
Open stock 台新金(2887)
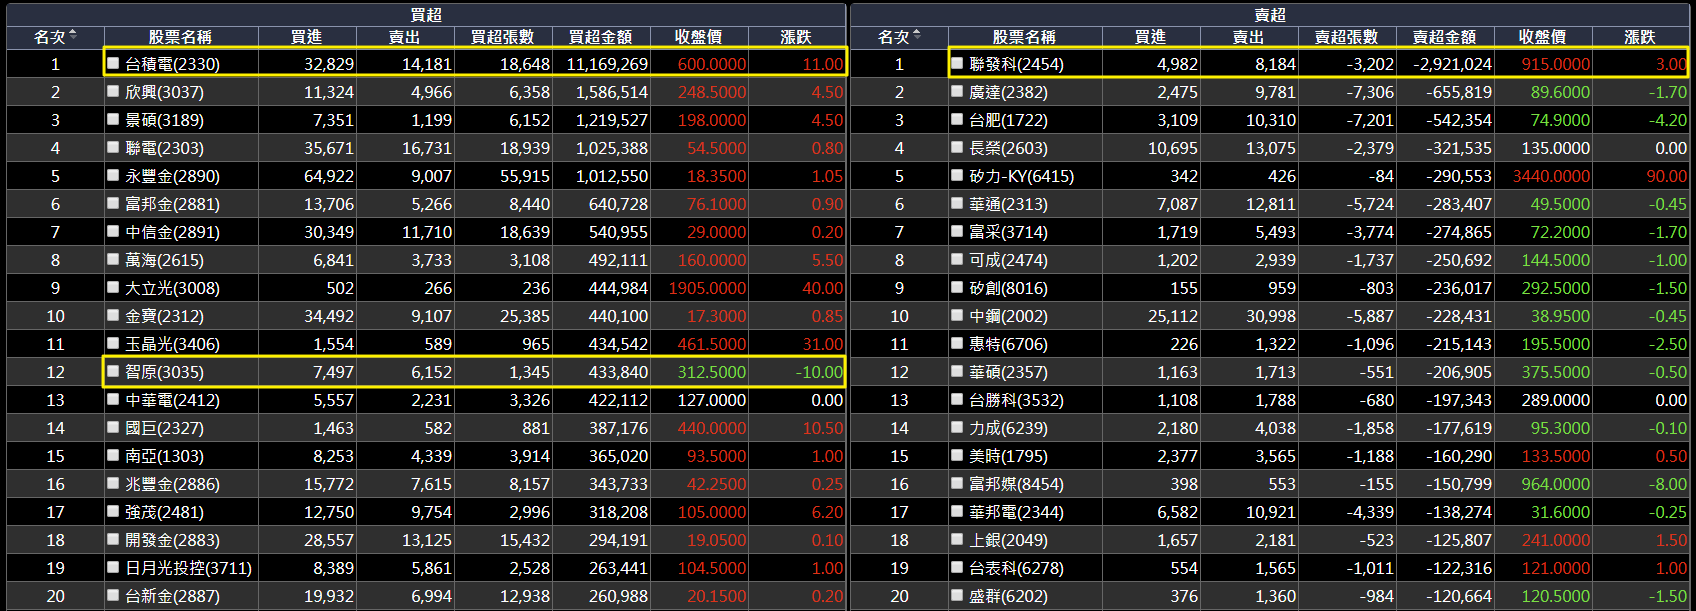tap(172, 596)
